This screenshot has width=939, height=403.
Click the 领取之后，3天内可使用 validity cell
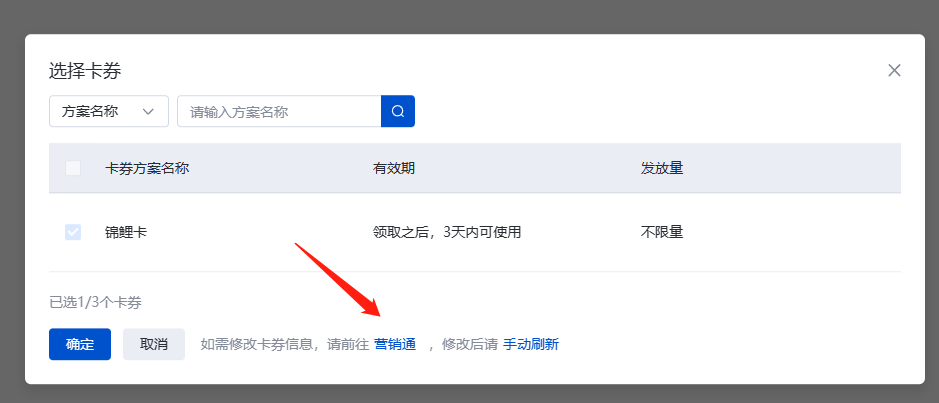(x=447, y=232)
